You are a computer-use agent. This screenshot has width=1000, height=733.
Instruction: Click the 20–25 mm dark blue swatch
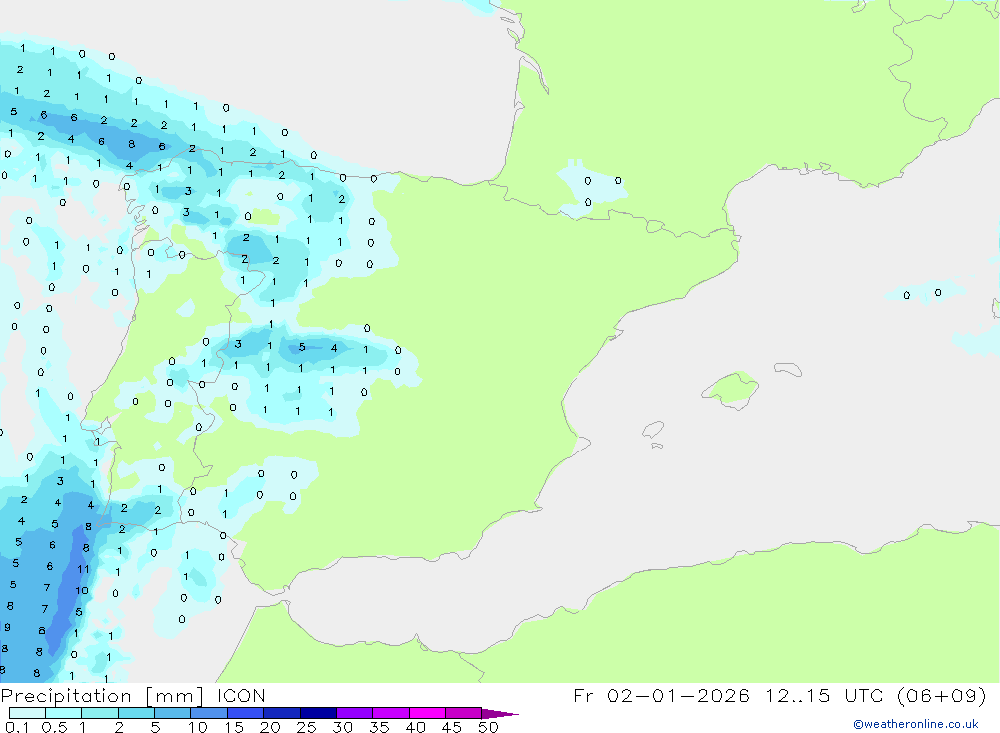[x=282, y=713]
